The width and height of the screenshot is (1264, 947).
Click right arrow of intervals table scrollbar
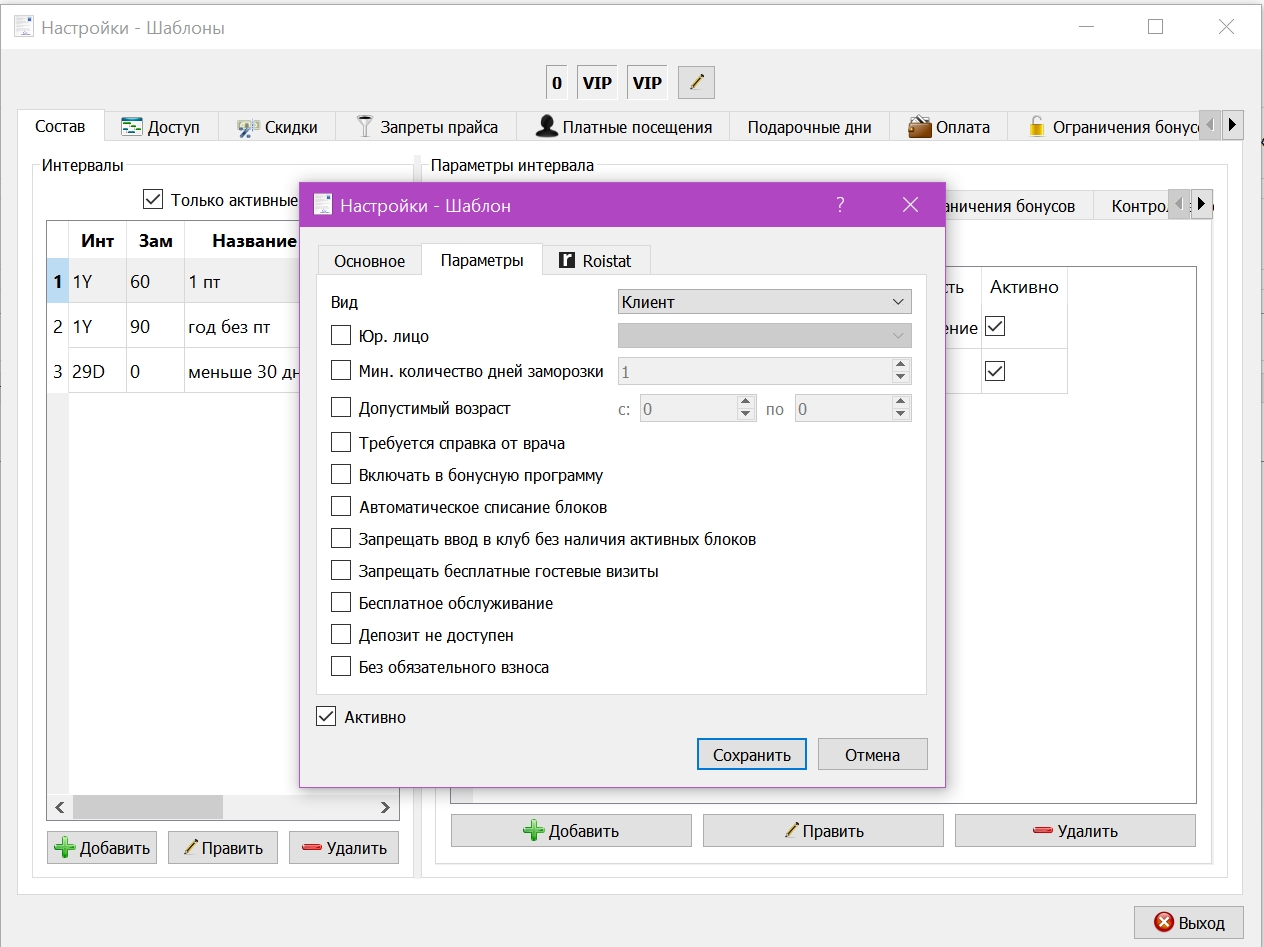pos(386,807)
